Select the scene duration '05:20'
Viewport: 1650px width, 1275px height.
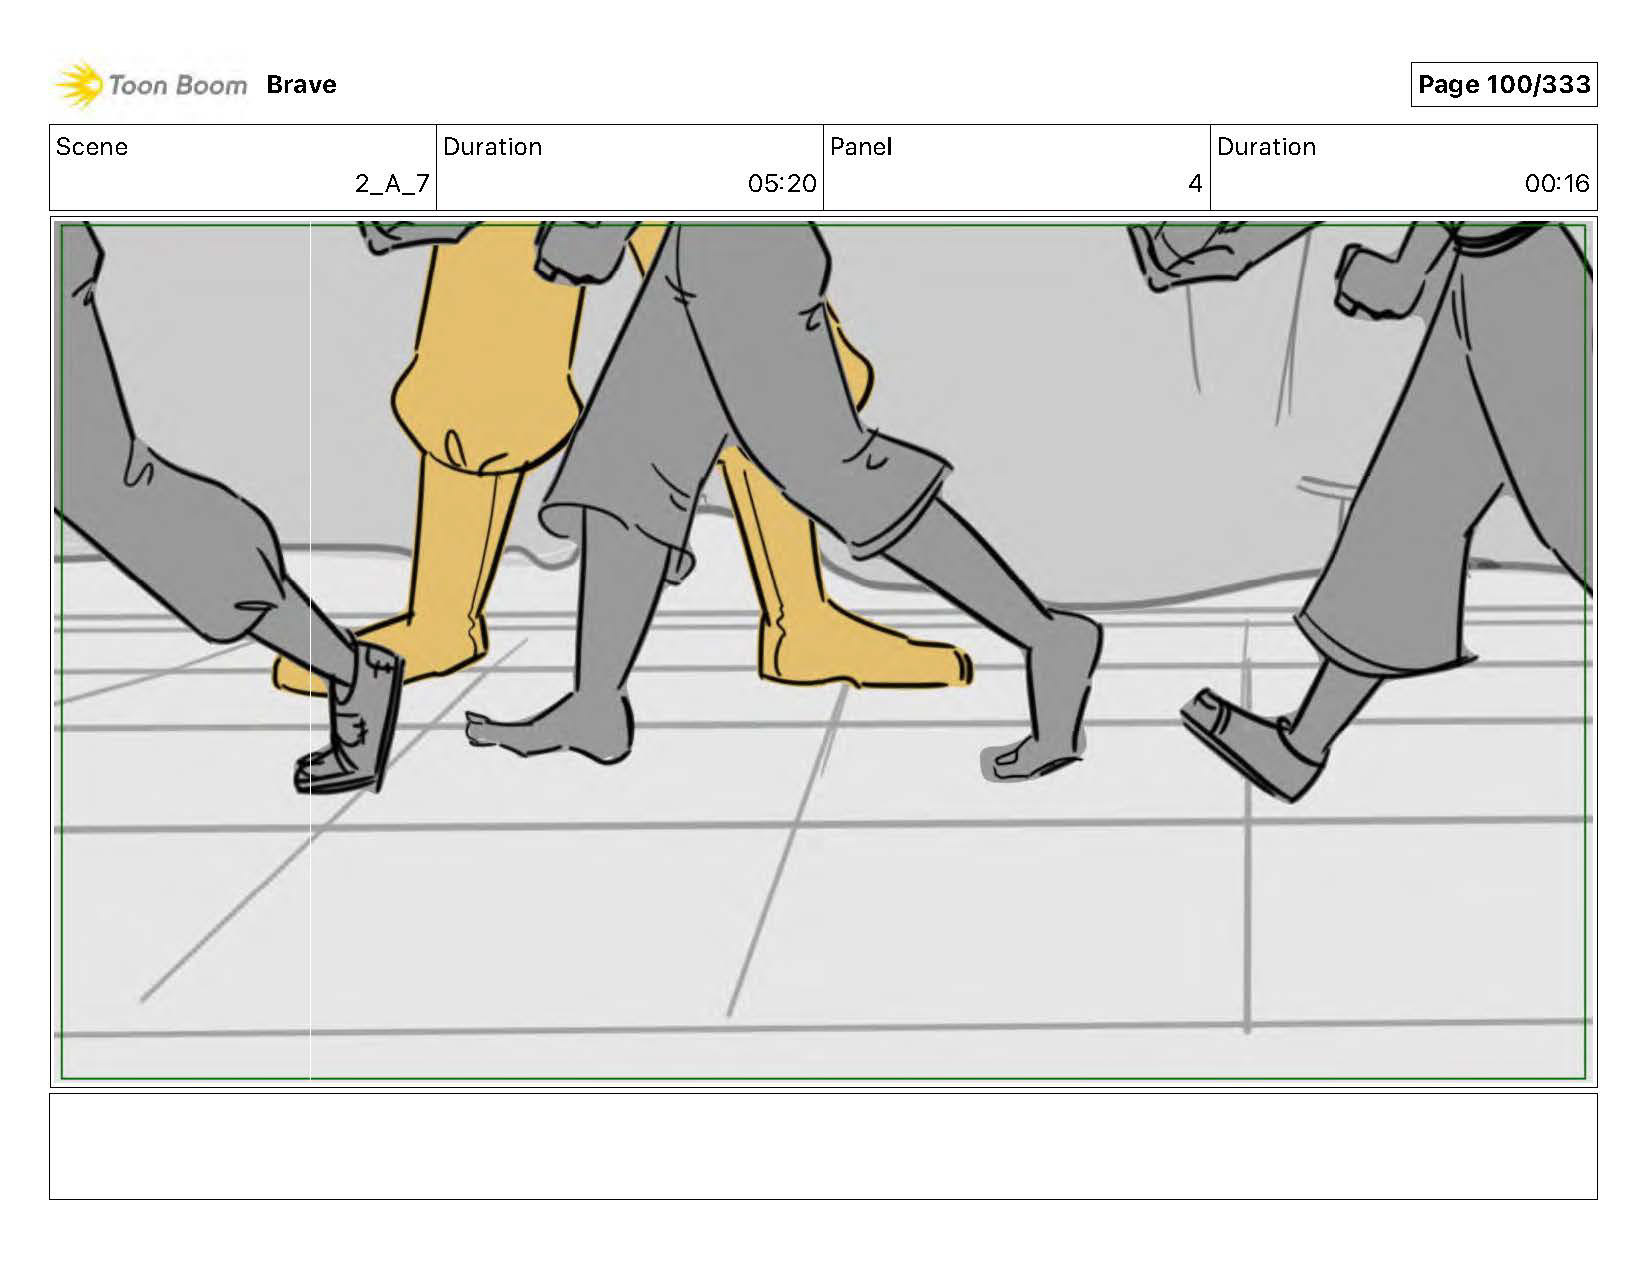click(782, 184)
